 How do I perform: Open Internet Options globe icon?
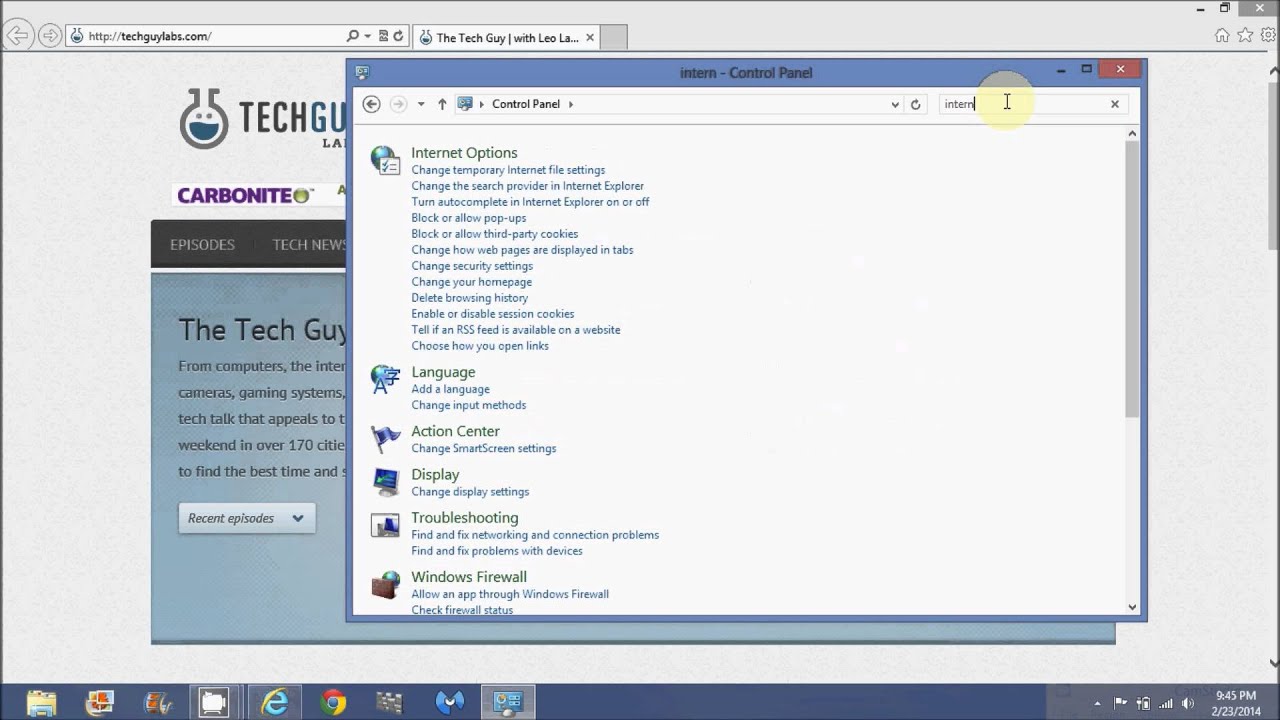coord(385,160)
